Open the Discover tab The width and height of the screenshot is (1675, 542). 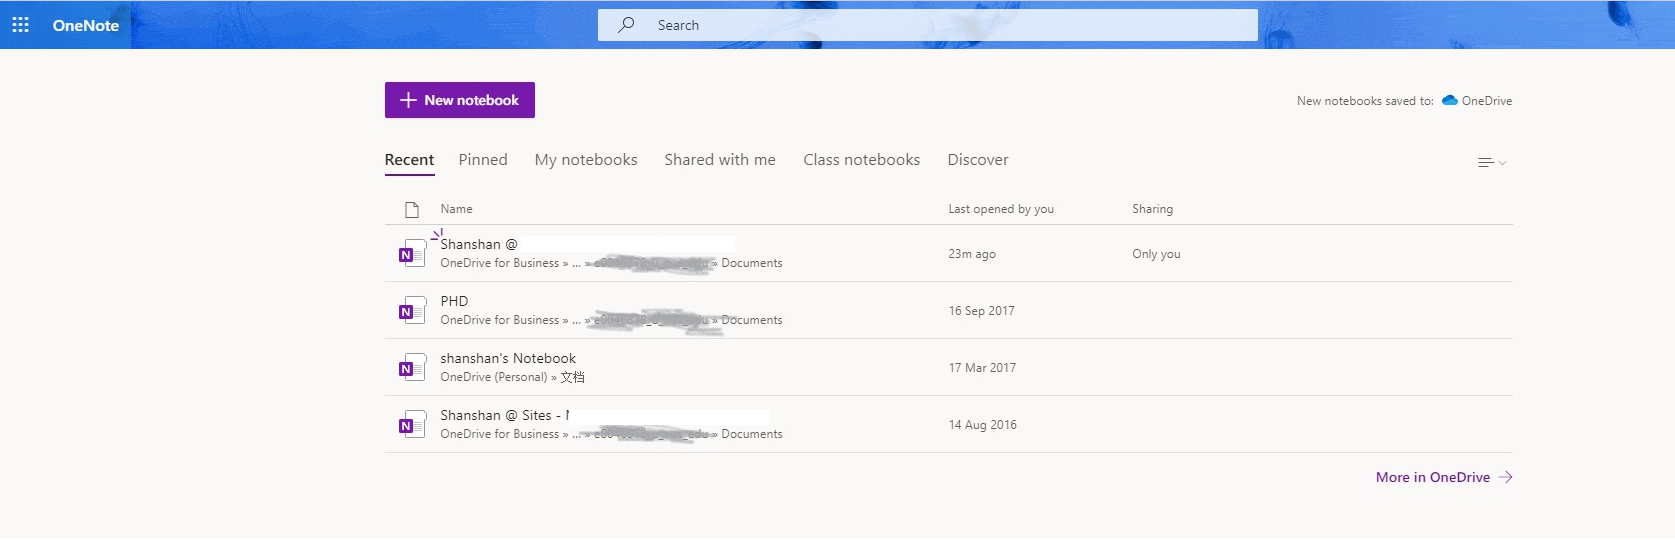pyautogui.click(x=978, y=160)
